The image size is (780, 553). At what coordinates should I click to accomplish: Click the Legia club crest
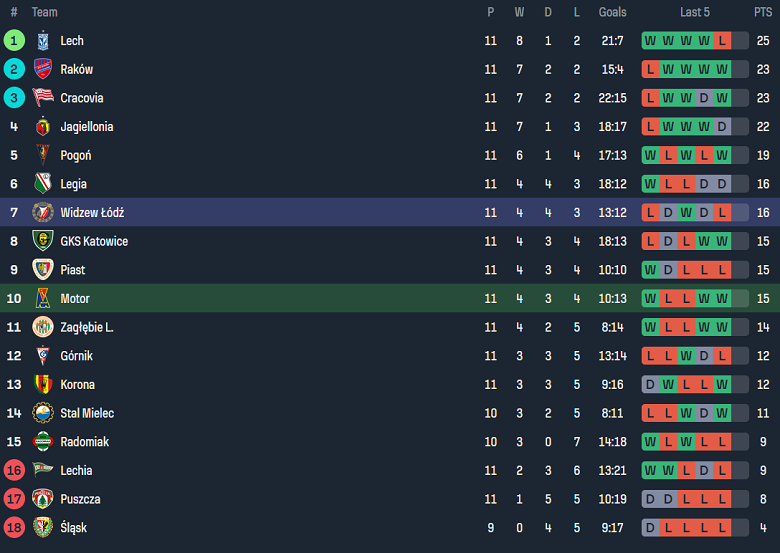click(x=42, y=184)
